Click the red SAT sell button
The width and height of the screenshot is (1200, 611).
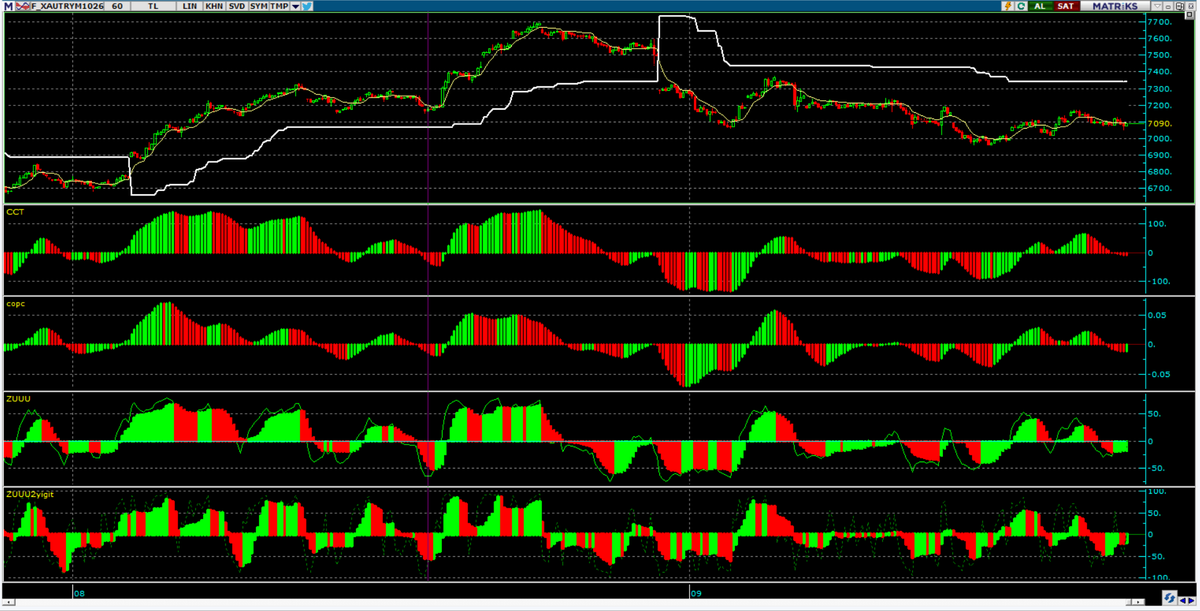point(1067,6)
